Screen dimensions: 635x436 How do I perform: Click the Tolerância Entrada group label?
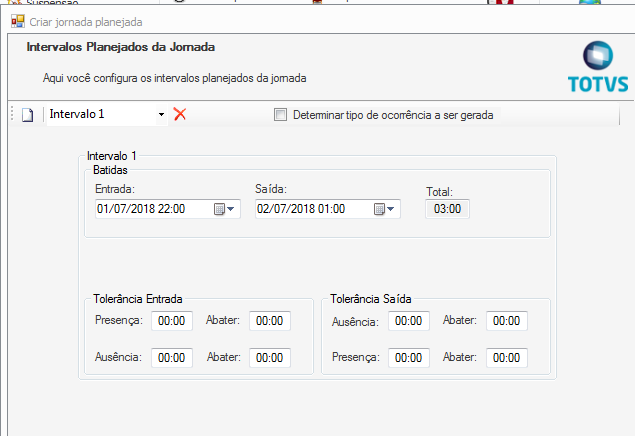[138, 299]
